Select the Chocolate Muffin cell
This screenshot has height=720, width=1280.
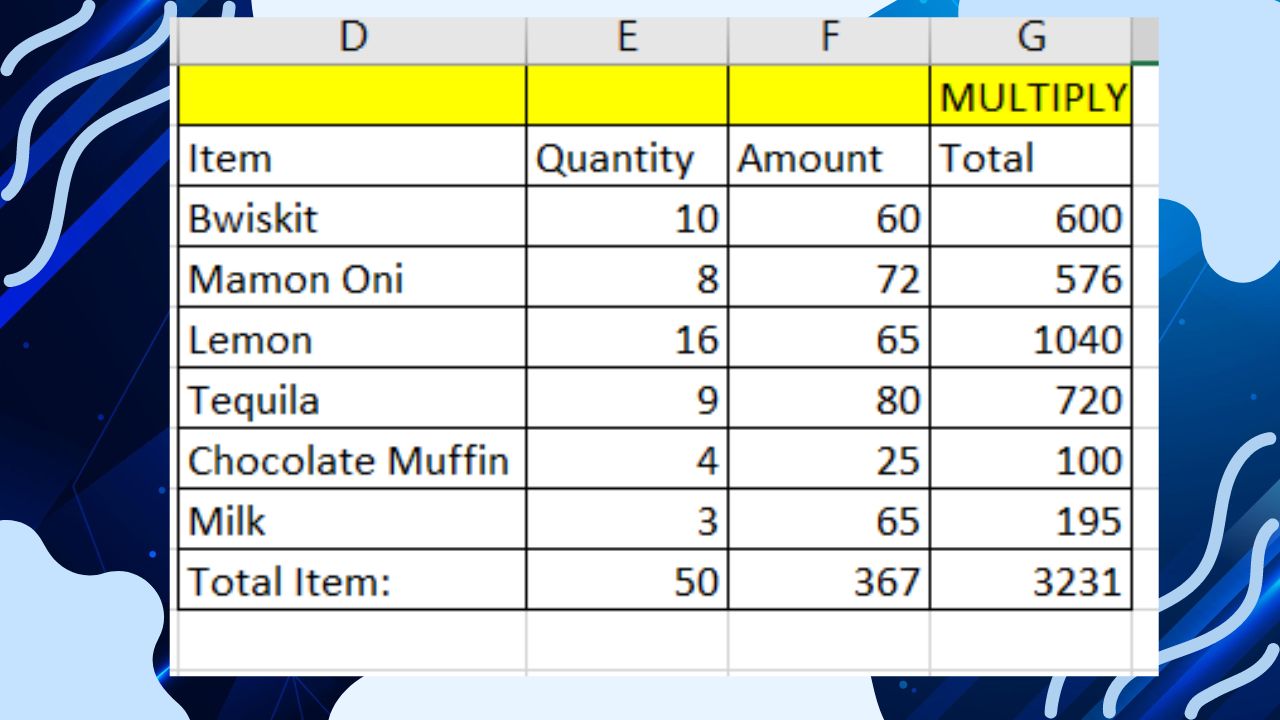pyautogui.click(x=352, y=460)
